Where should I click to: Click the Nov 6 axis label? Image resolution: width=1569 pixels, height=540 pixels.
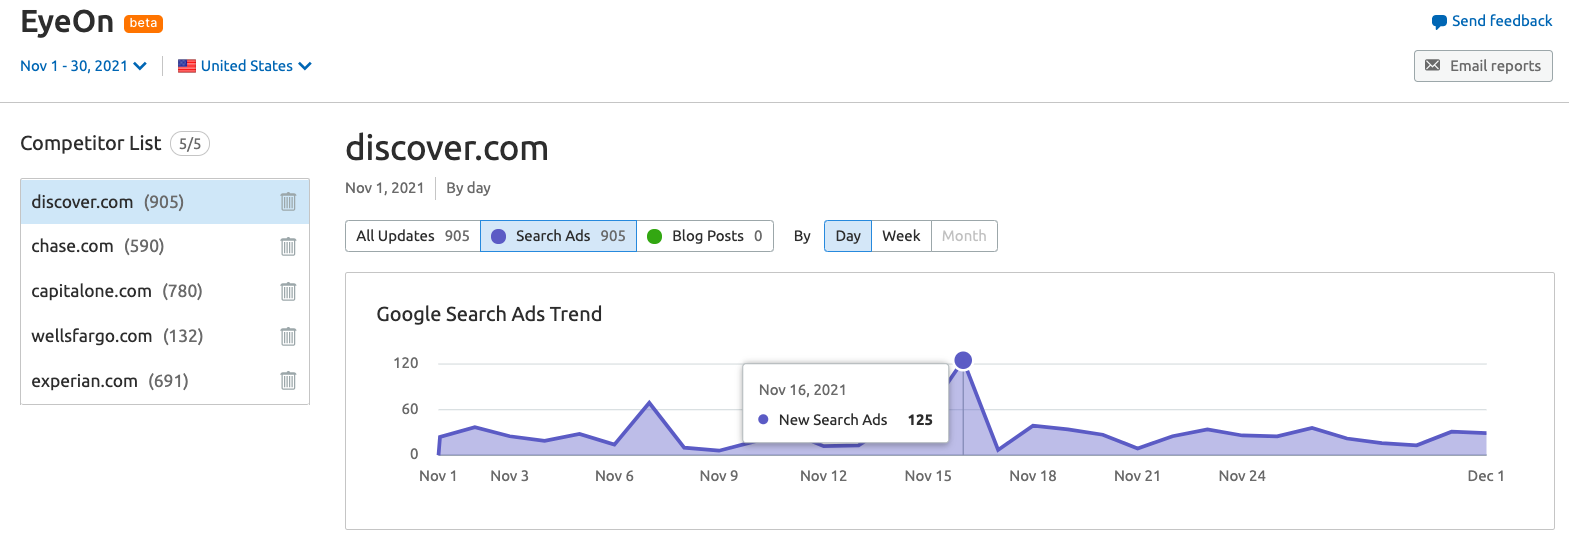[x=614, y=476]
